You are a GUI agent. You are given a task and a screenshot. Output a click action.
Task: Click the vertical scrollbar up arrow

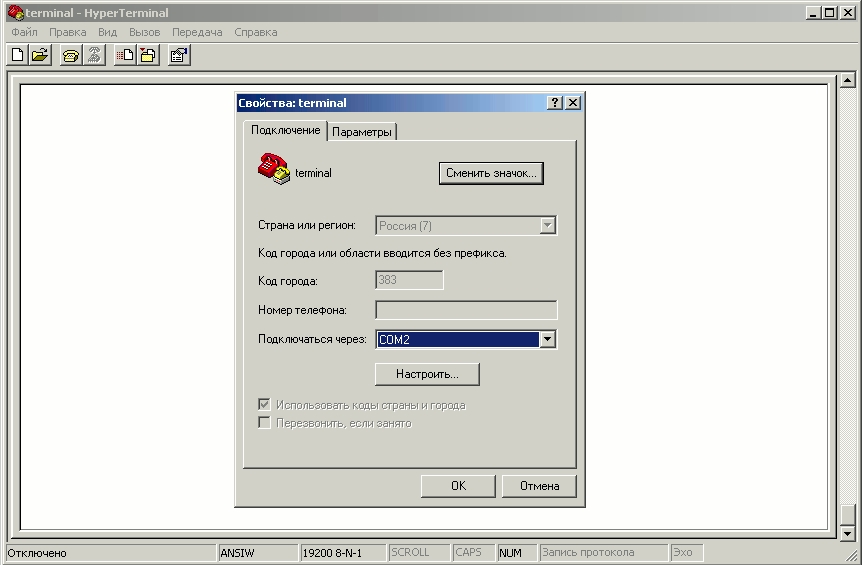tap(847, 81)
